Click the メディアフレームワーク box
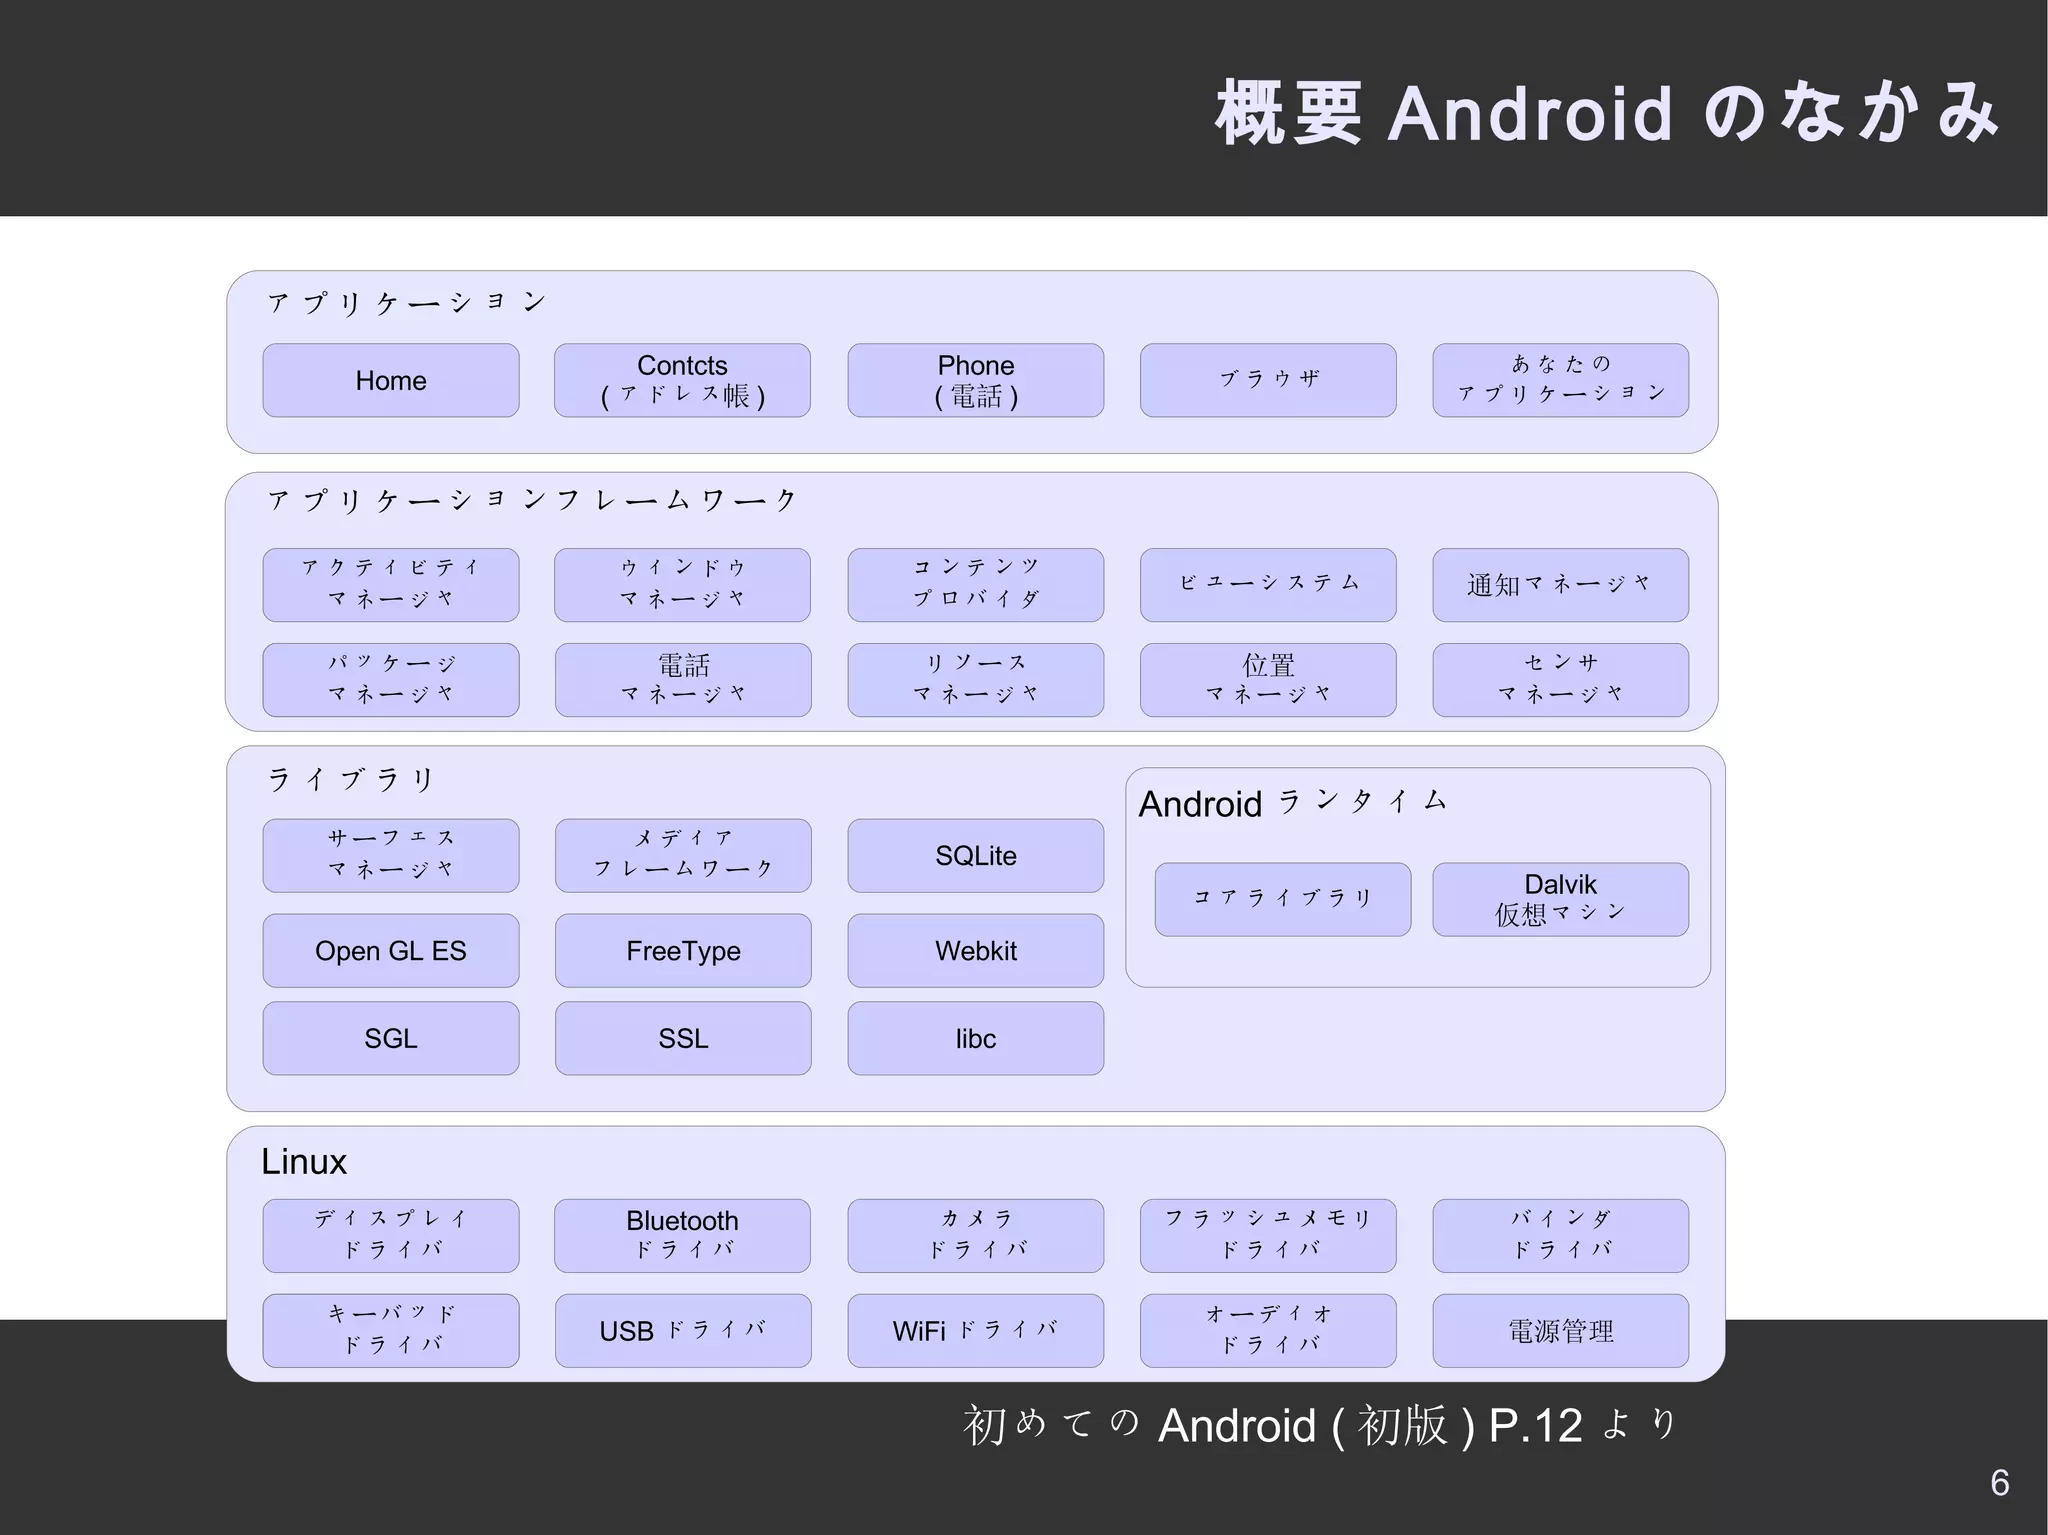2048x1535 pixels. point(683,855)
